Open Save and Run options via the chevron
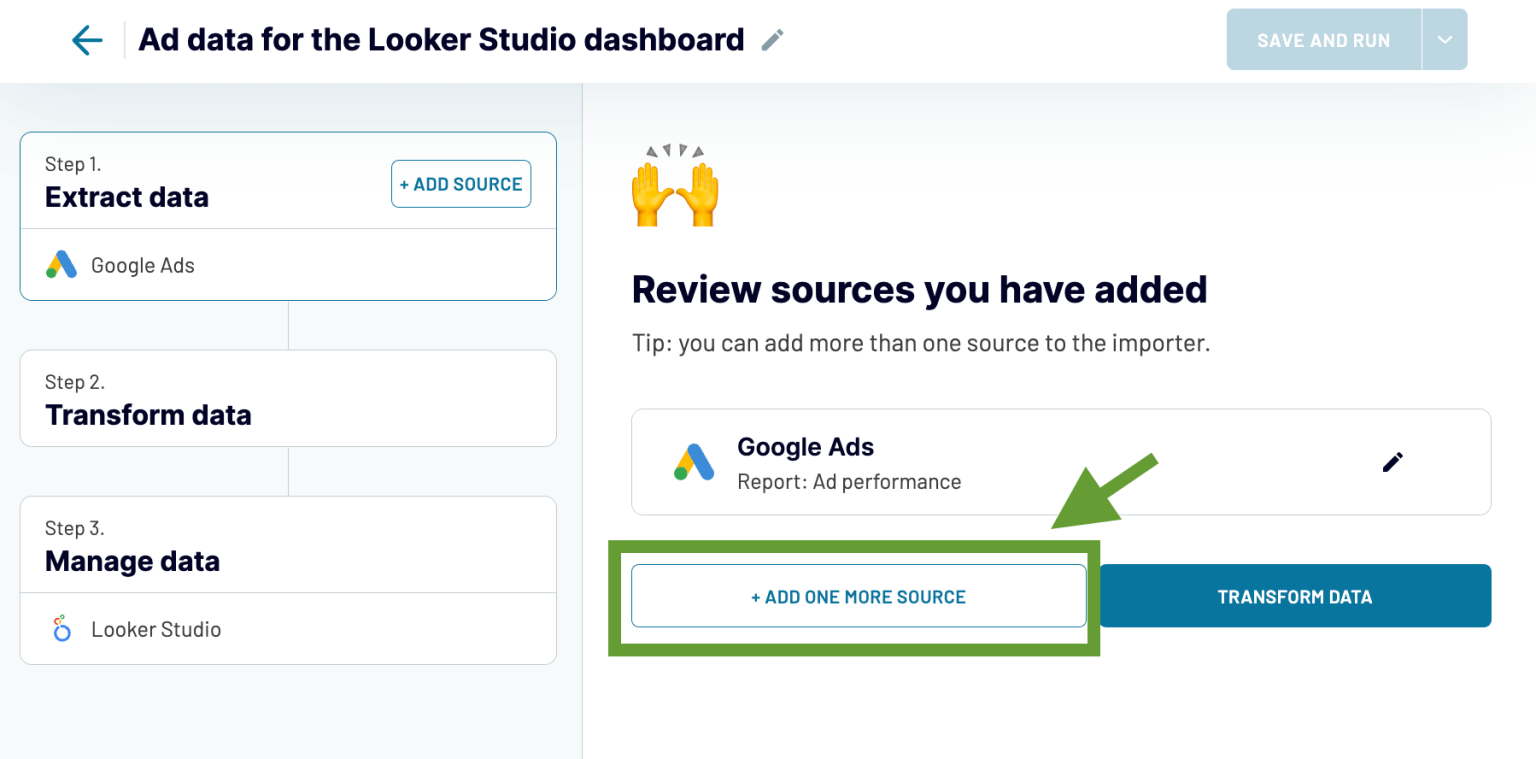1536x759 pixels. (x=1446, y=39)
